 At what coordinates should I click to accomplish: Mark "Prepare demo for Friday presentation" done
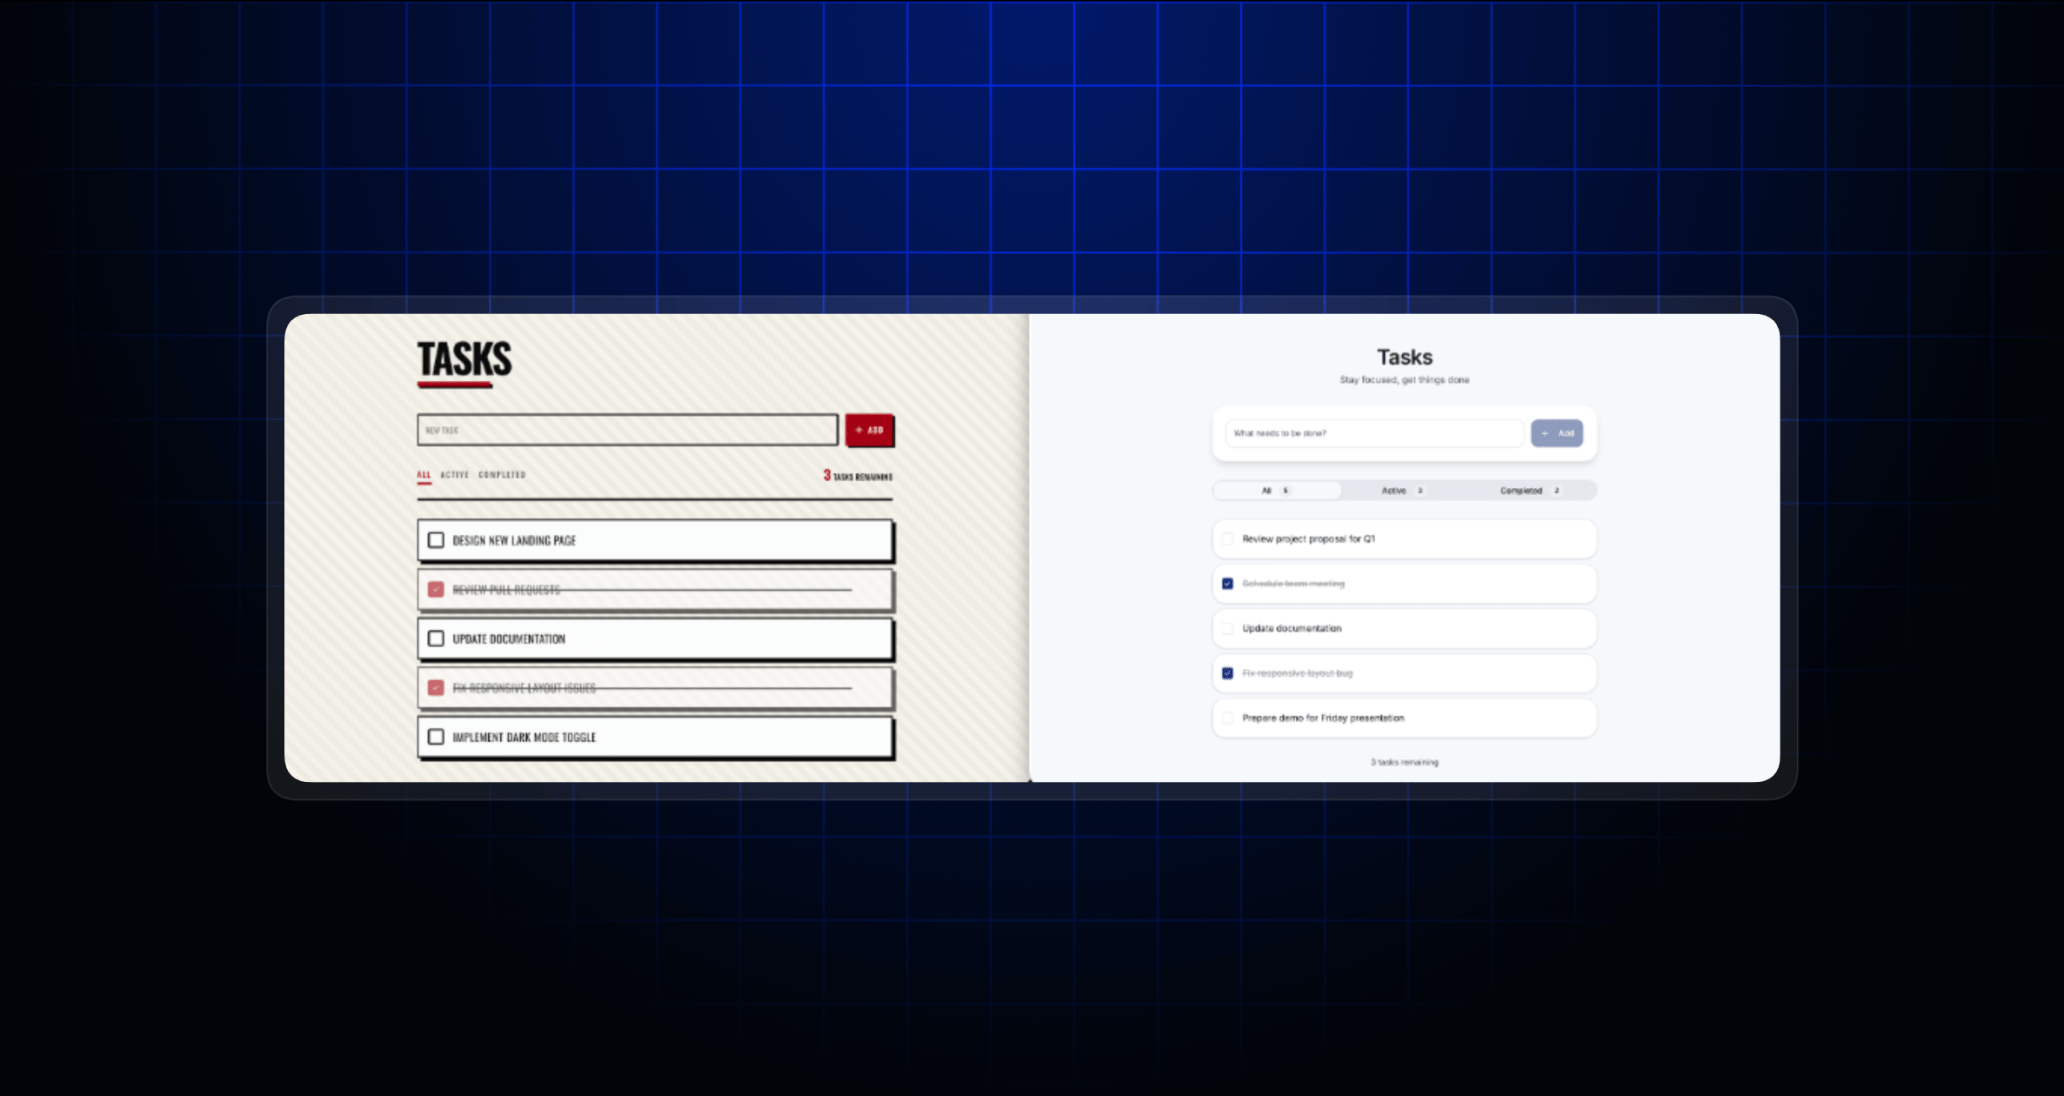[1227, 718]
